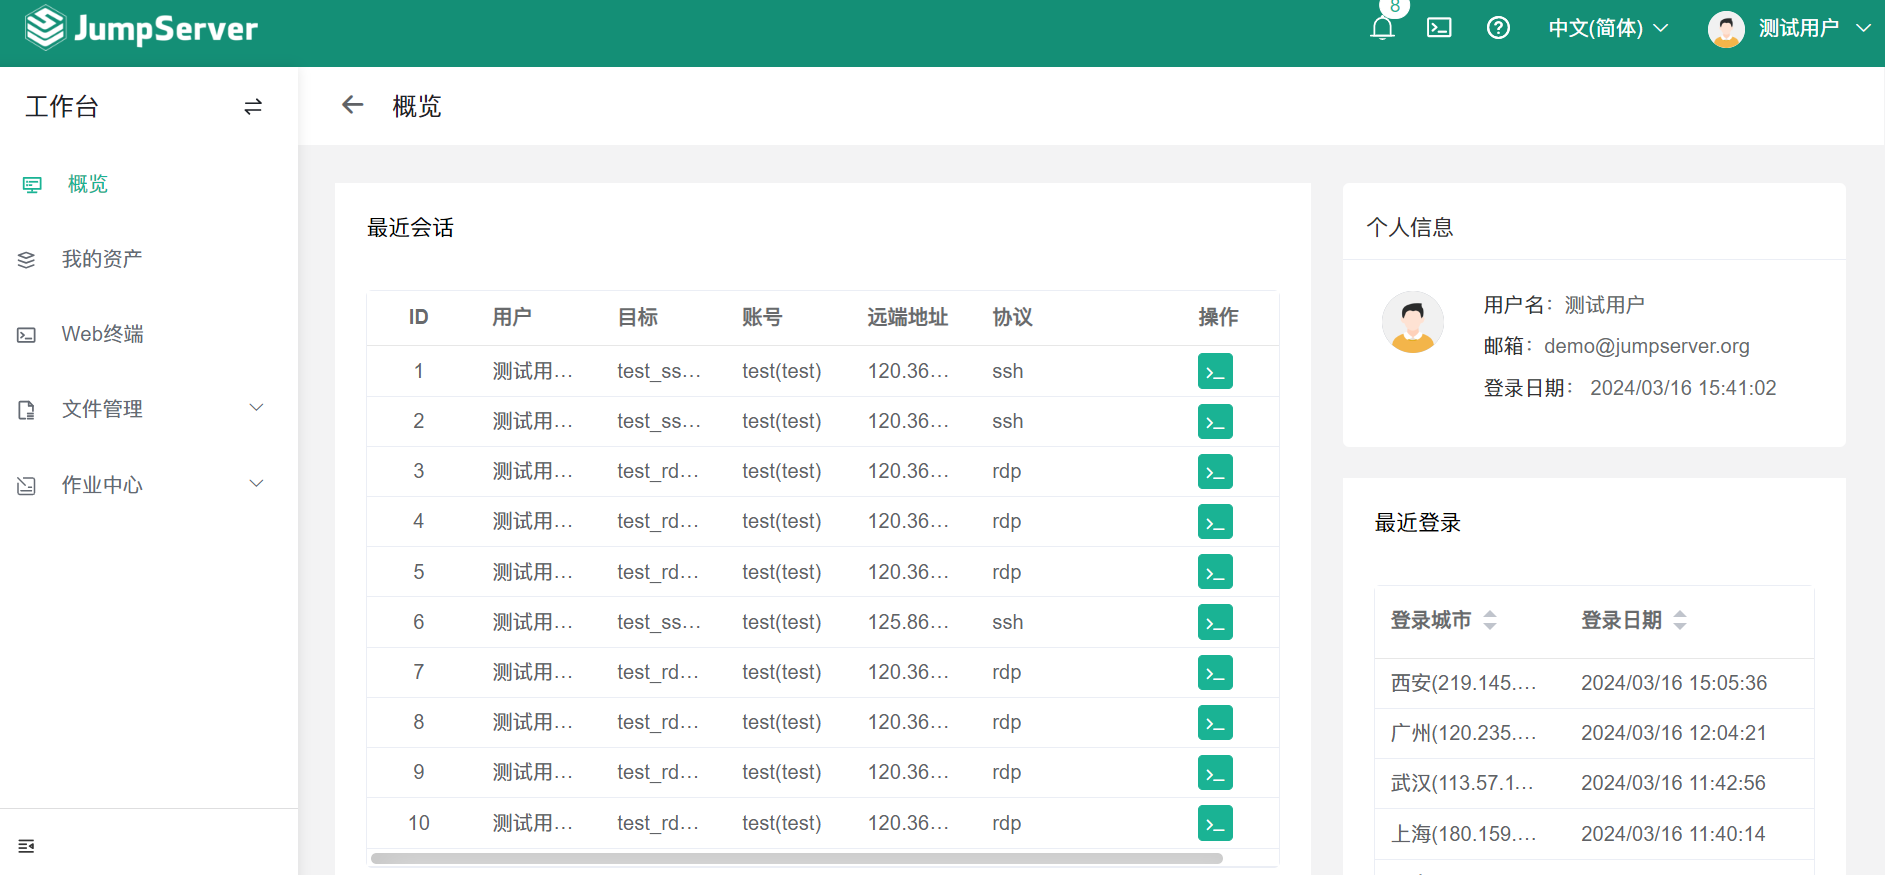Click the profile avatar in 个人信息
The height and width of the screenshot is (875, 1885).
coord(1413,322)
